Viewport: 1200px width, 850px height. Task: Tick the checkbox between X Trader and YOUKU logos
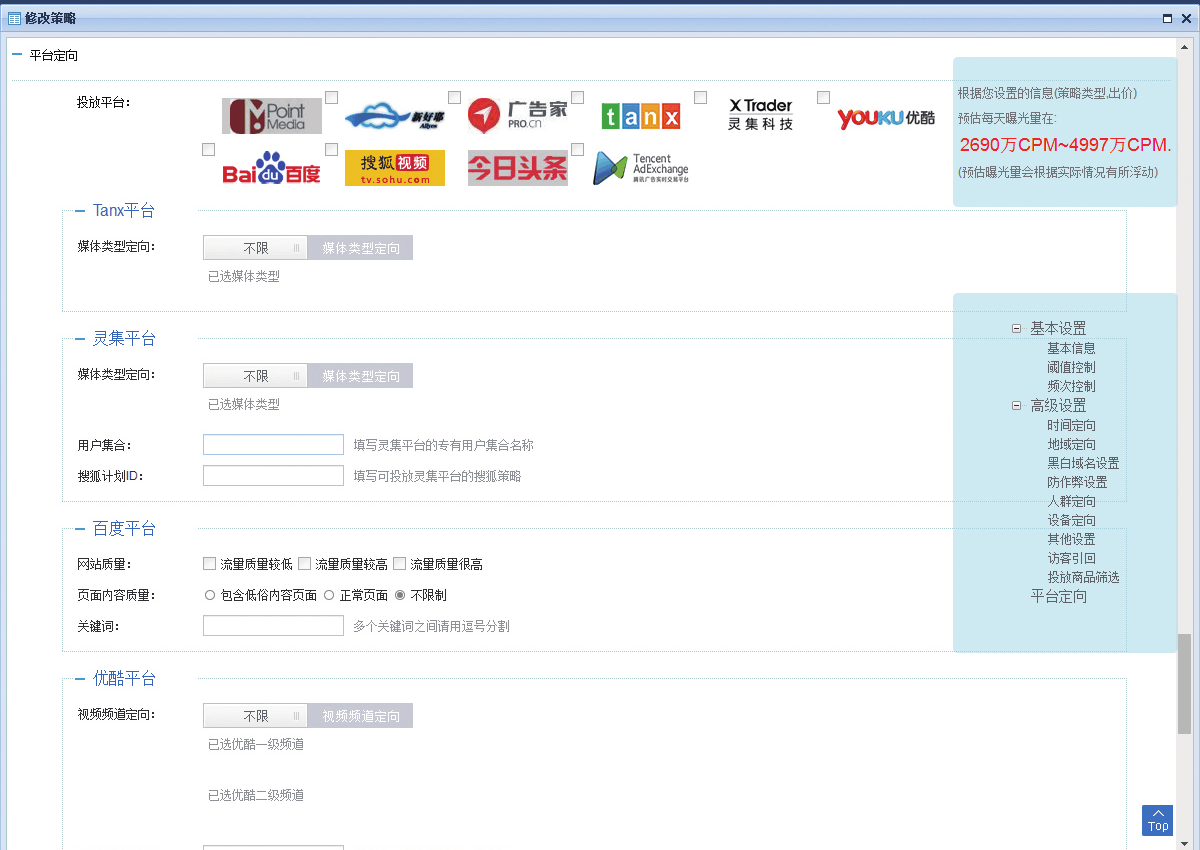tap(824, 97)
